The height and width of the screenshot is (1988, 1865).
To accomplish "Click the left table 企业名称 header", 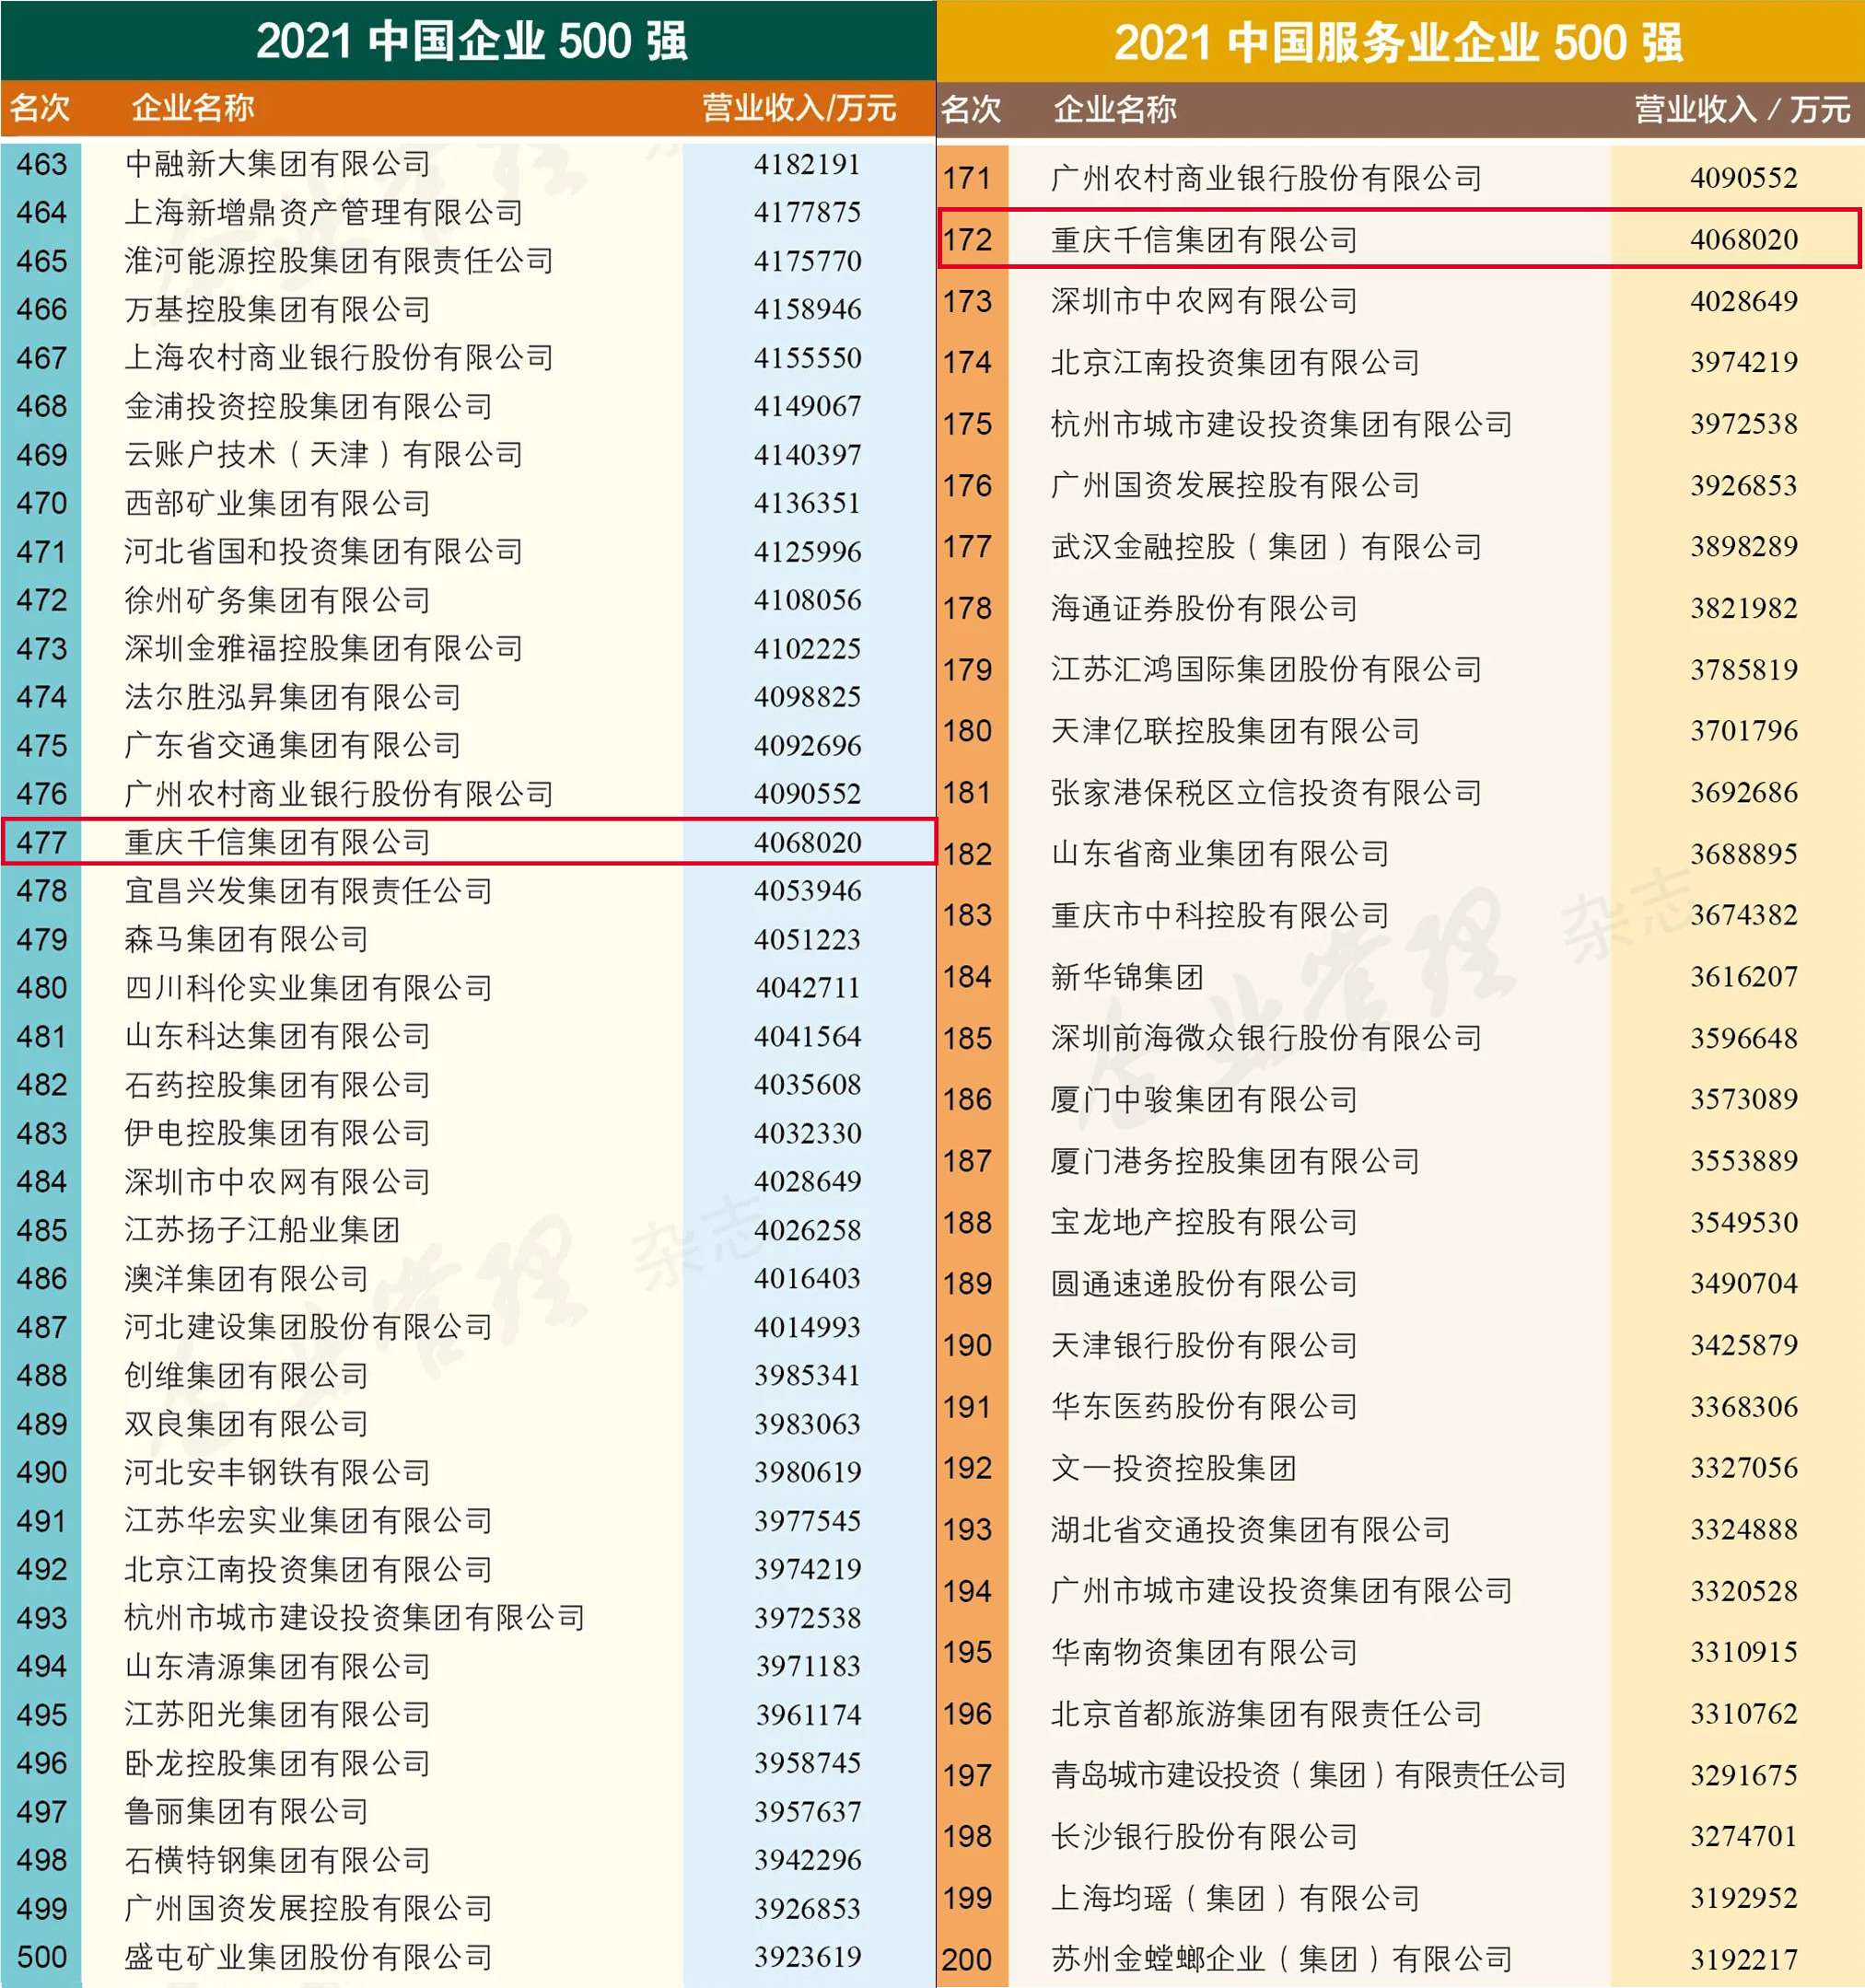I will 193,107.
